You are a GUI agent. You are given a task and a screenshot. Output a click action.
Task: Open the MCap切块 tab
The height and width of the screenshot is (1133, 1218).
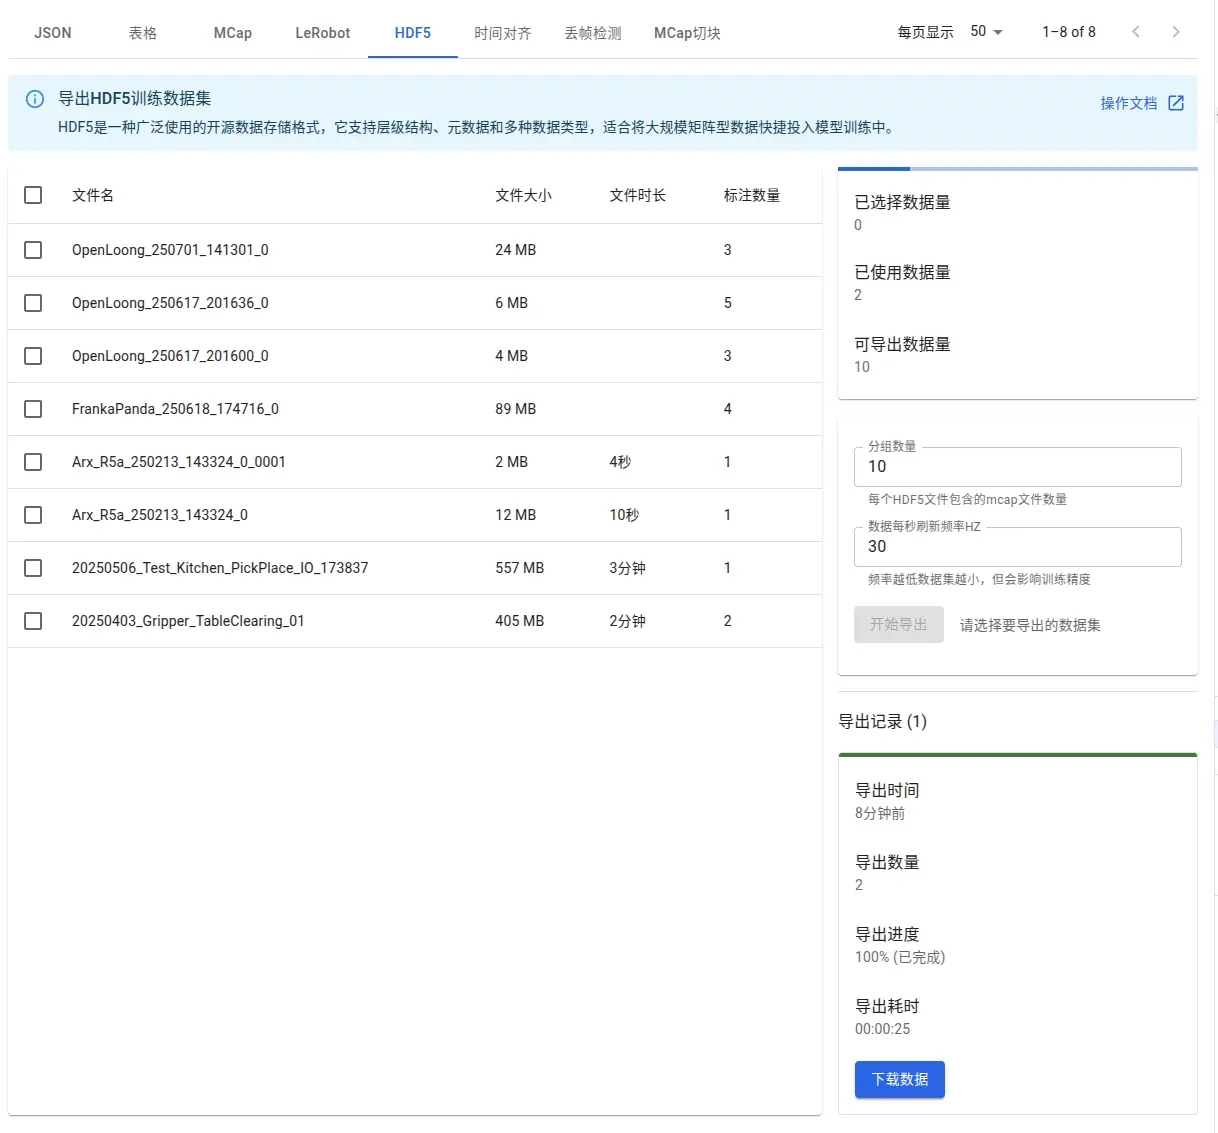[687, 33]
